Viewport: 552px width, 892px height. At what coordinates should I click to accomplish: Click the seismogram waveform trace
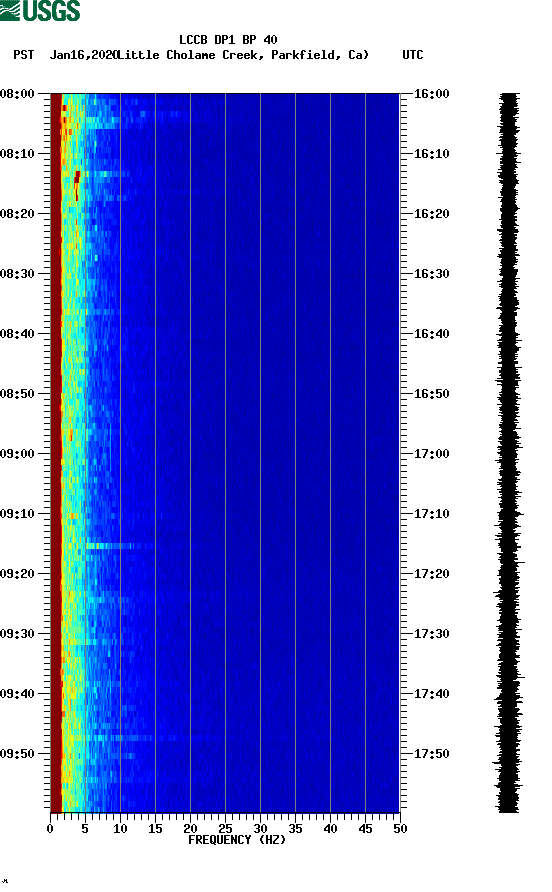509,453
